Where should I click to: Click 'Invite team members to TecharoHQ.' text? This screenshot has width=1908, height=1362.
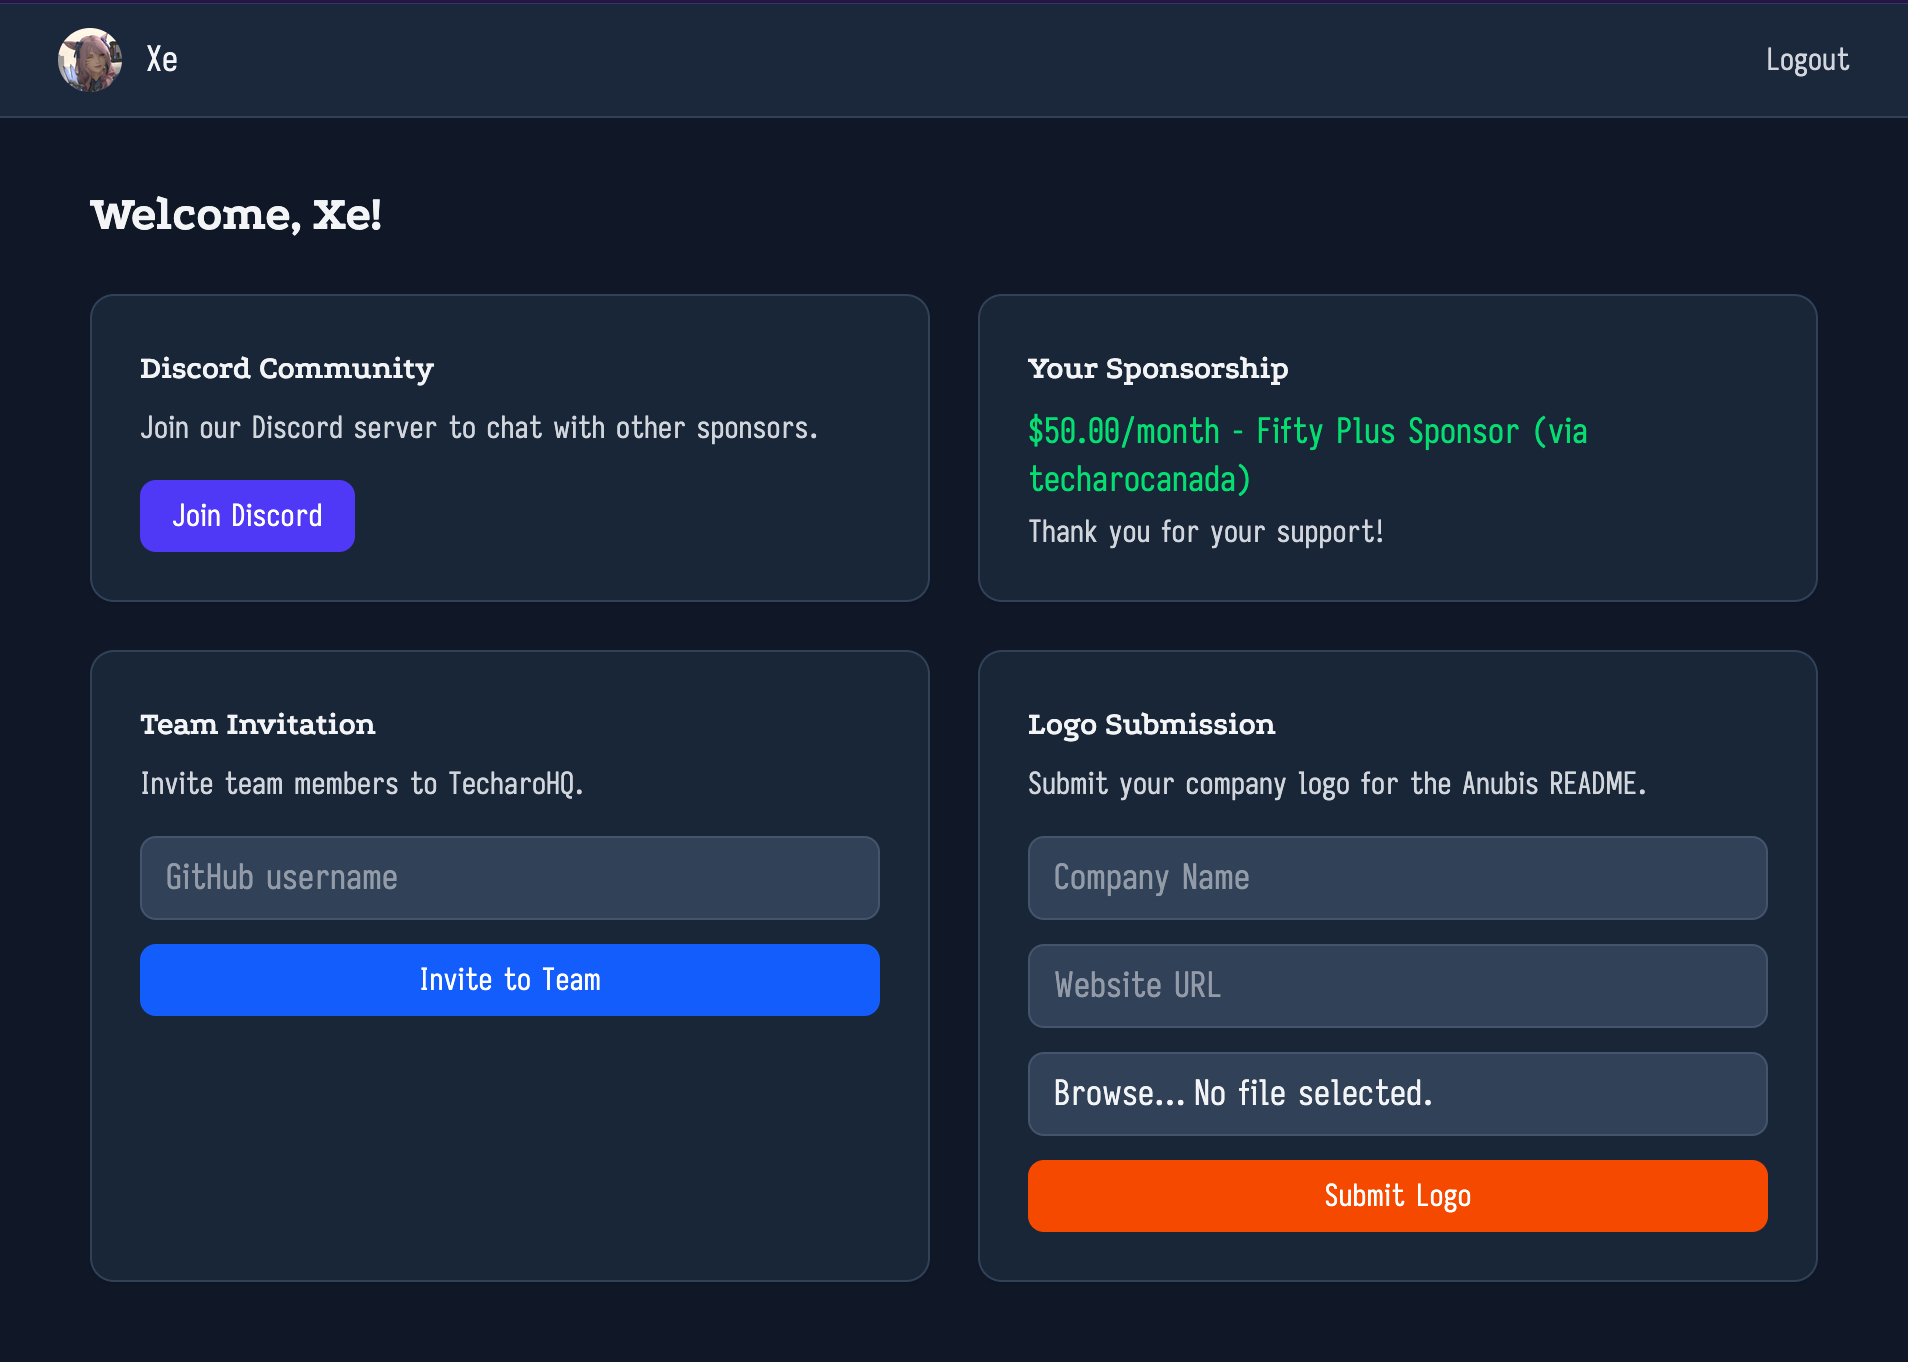coord(361,784)
